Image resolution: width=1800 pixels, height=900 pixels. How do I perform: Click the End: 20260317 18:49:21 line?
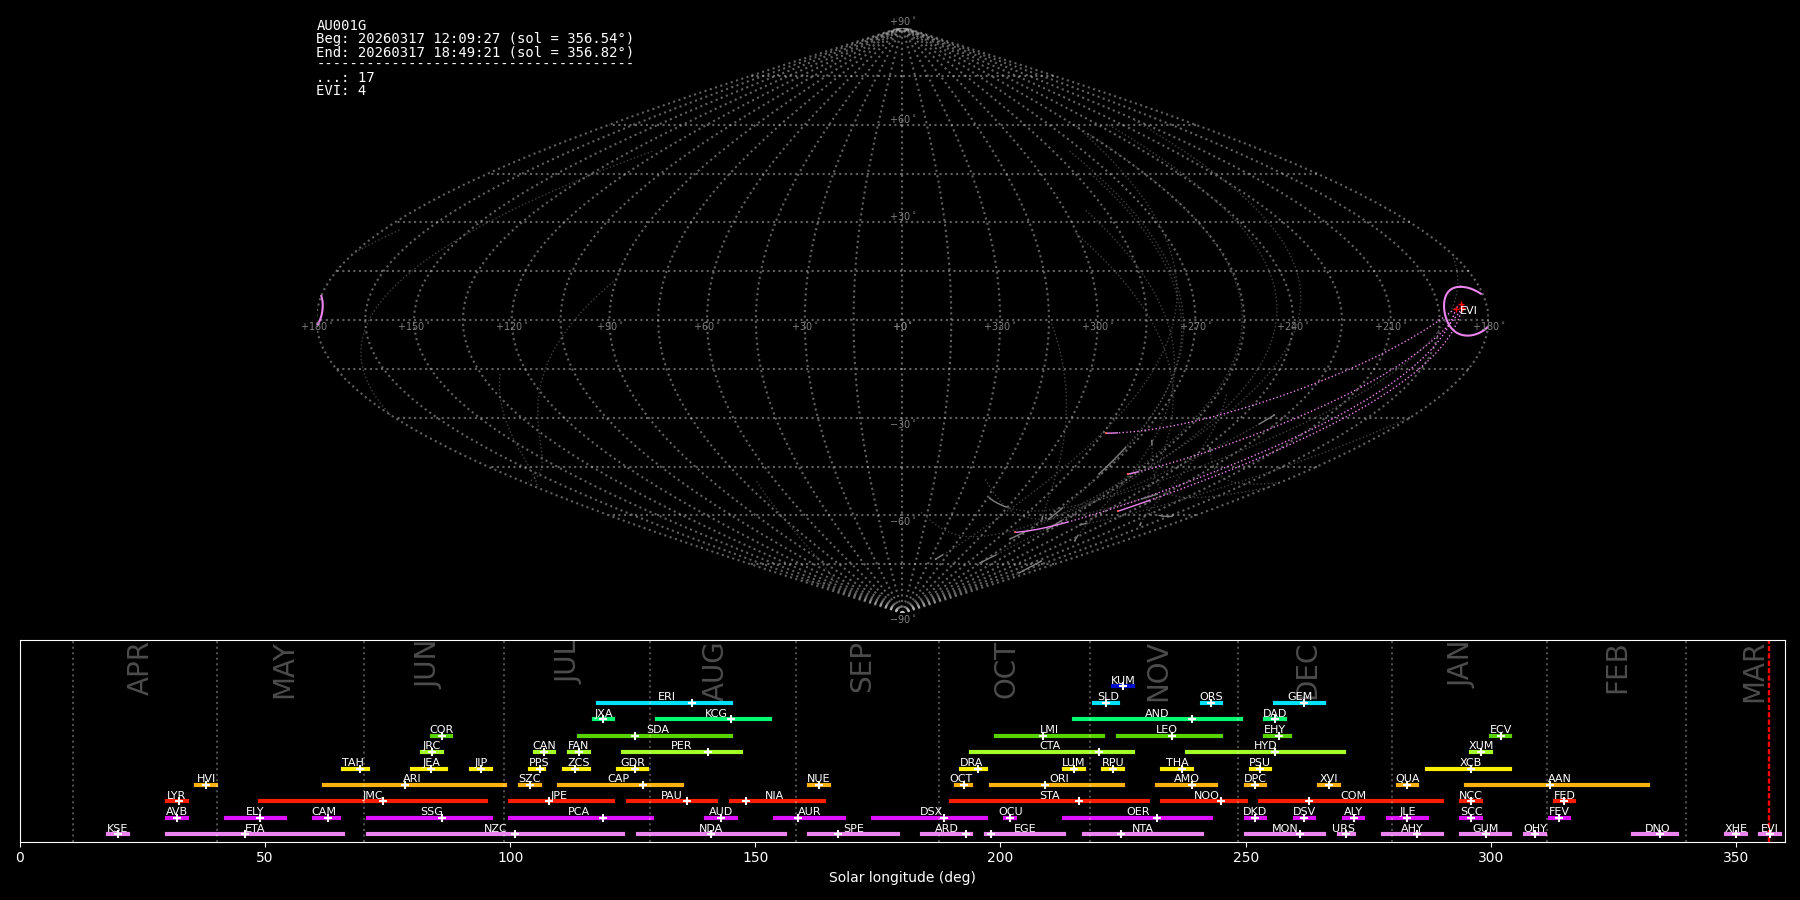pos(475,52)
